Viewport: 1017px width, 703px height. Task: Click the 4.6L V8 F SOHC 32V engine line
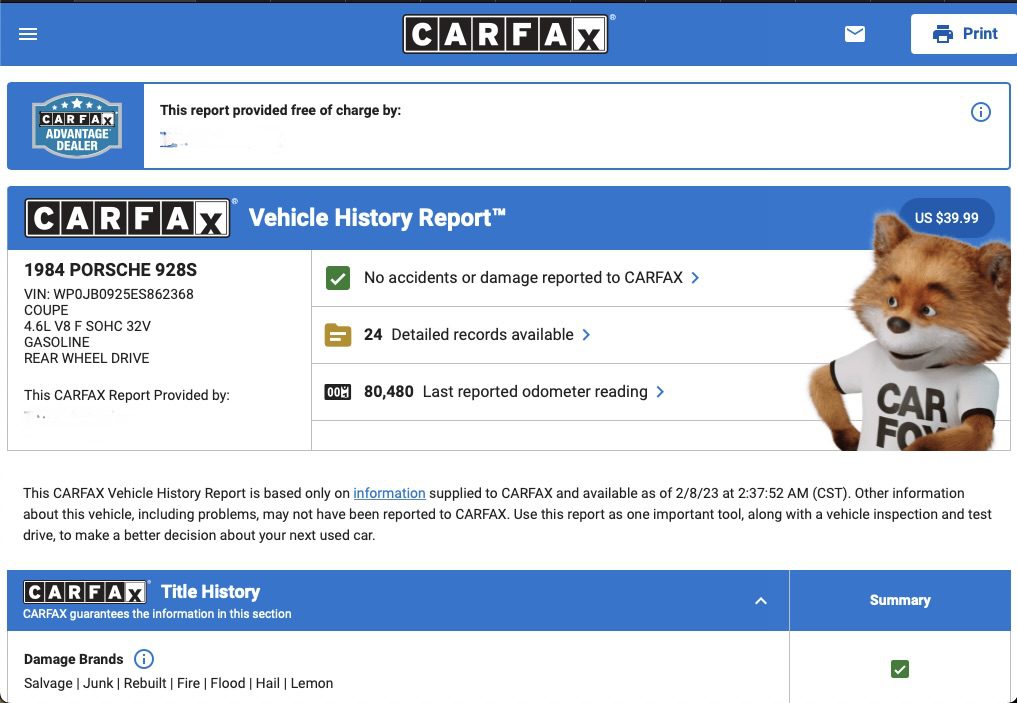click(88, 326)
